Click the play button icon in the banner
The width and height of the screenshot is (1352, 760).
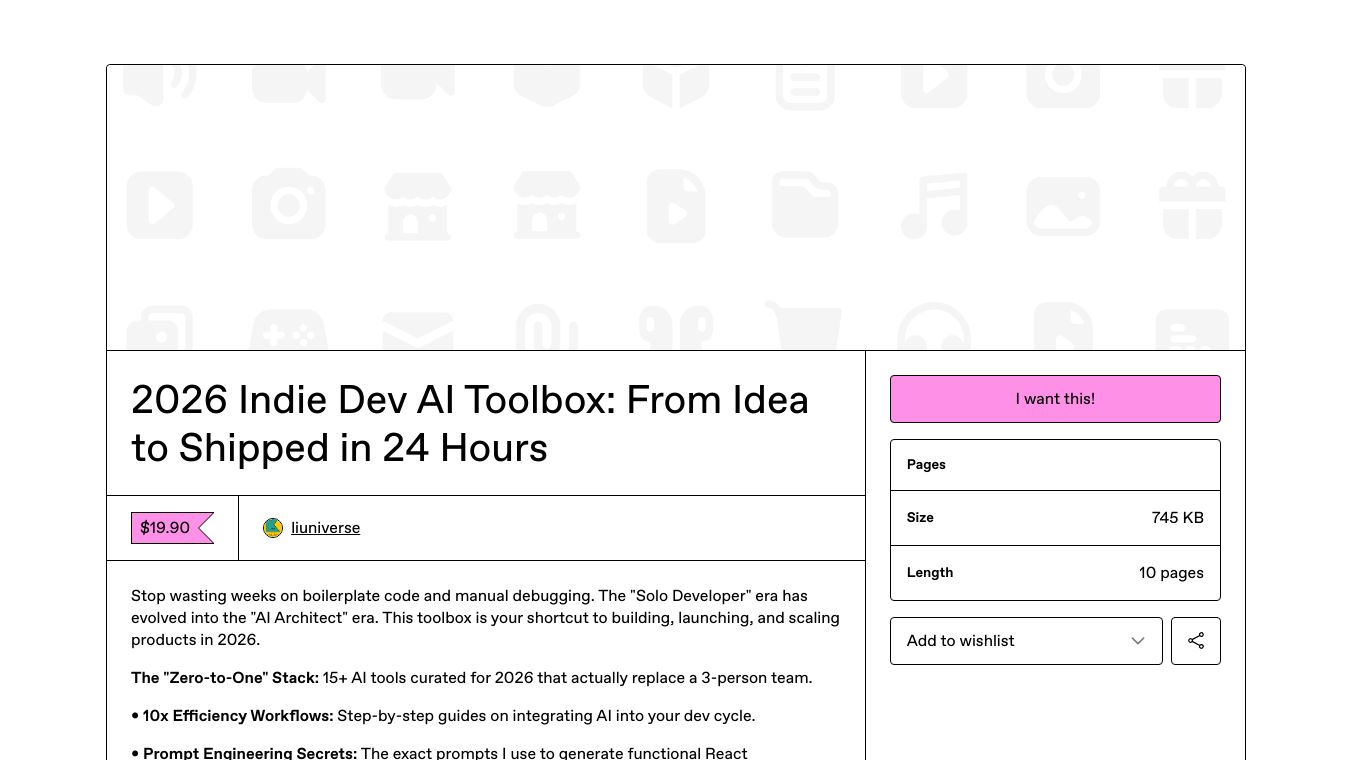click(x=160, y=205)
